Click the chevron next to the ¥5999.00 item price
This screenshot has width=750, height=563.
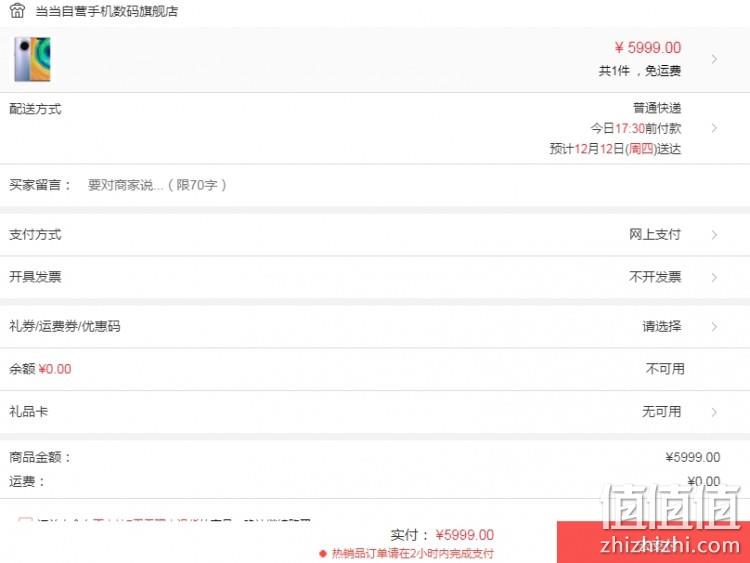(714, 59)
